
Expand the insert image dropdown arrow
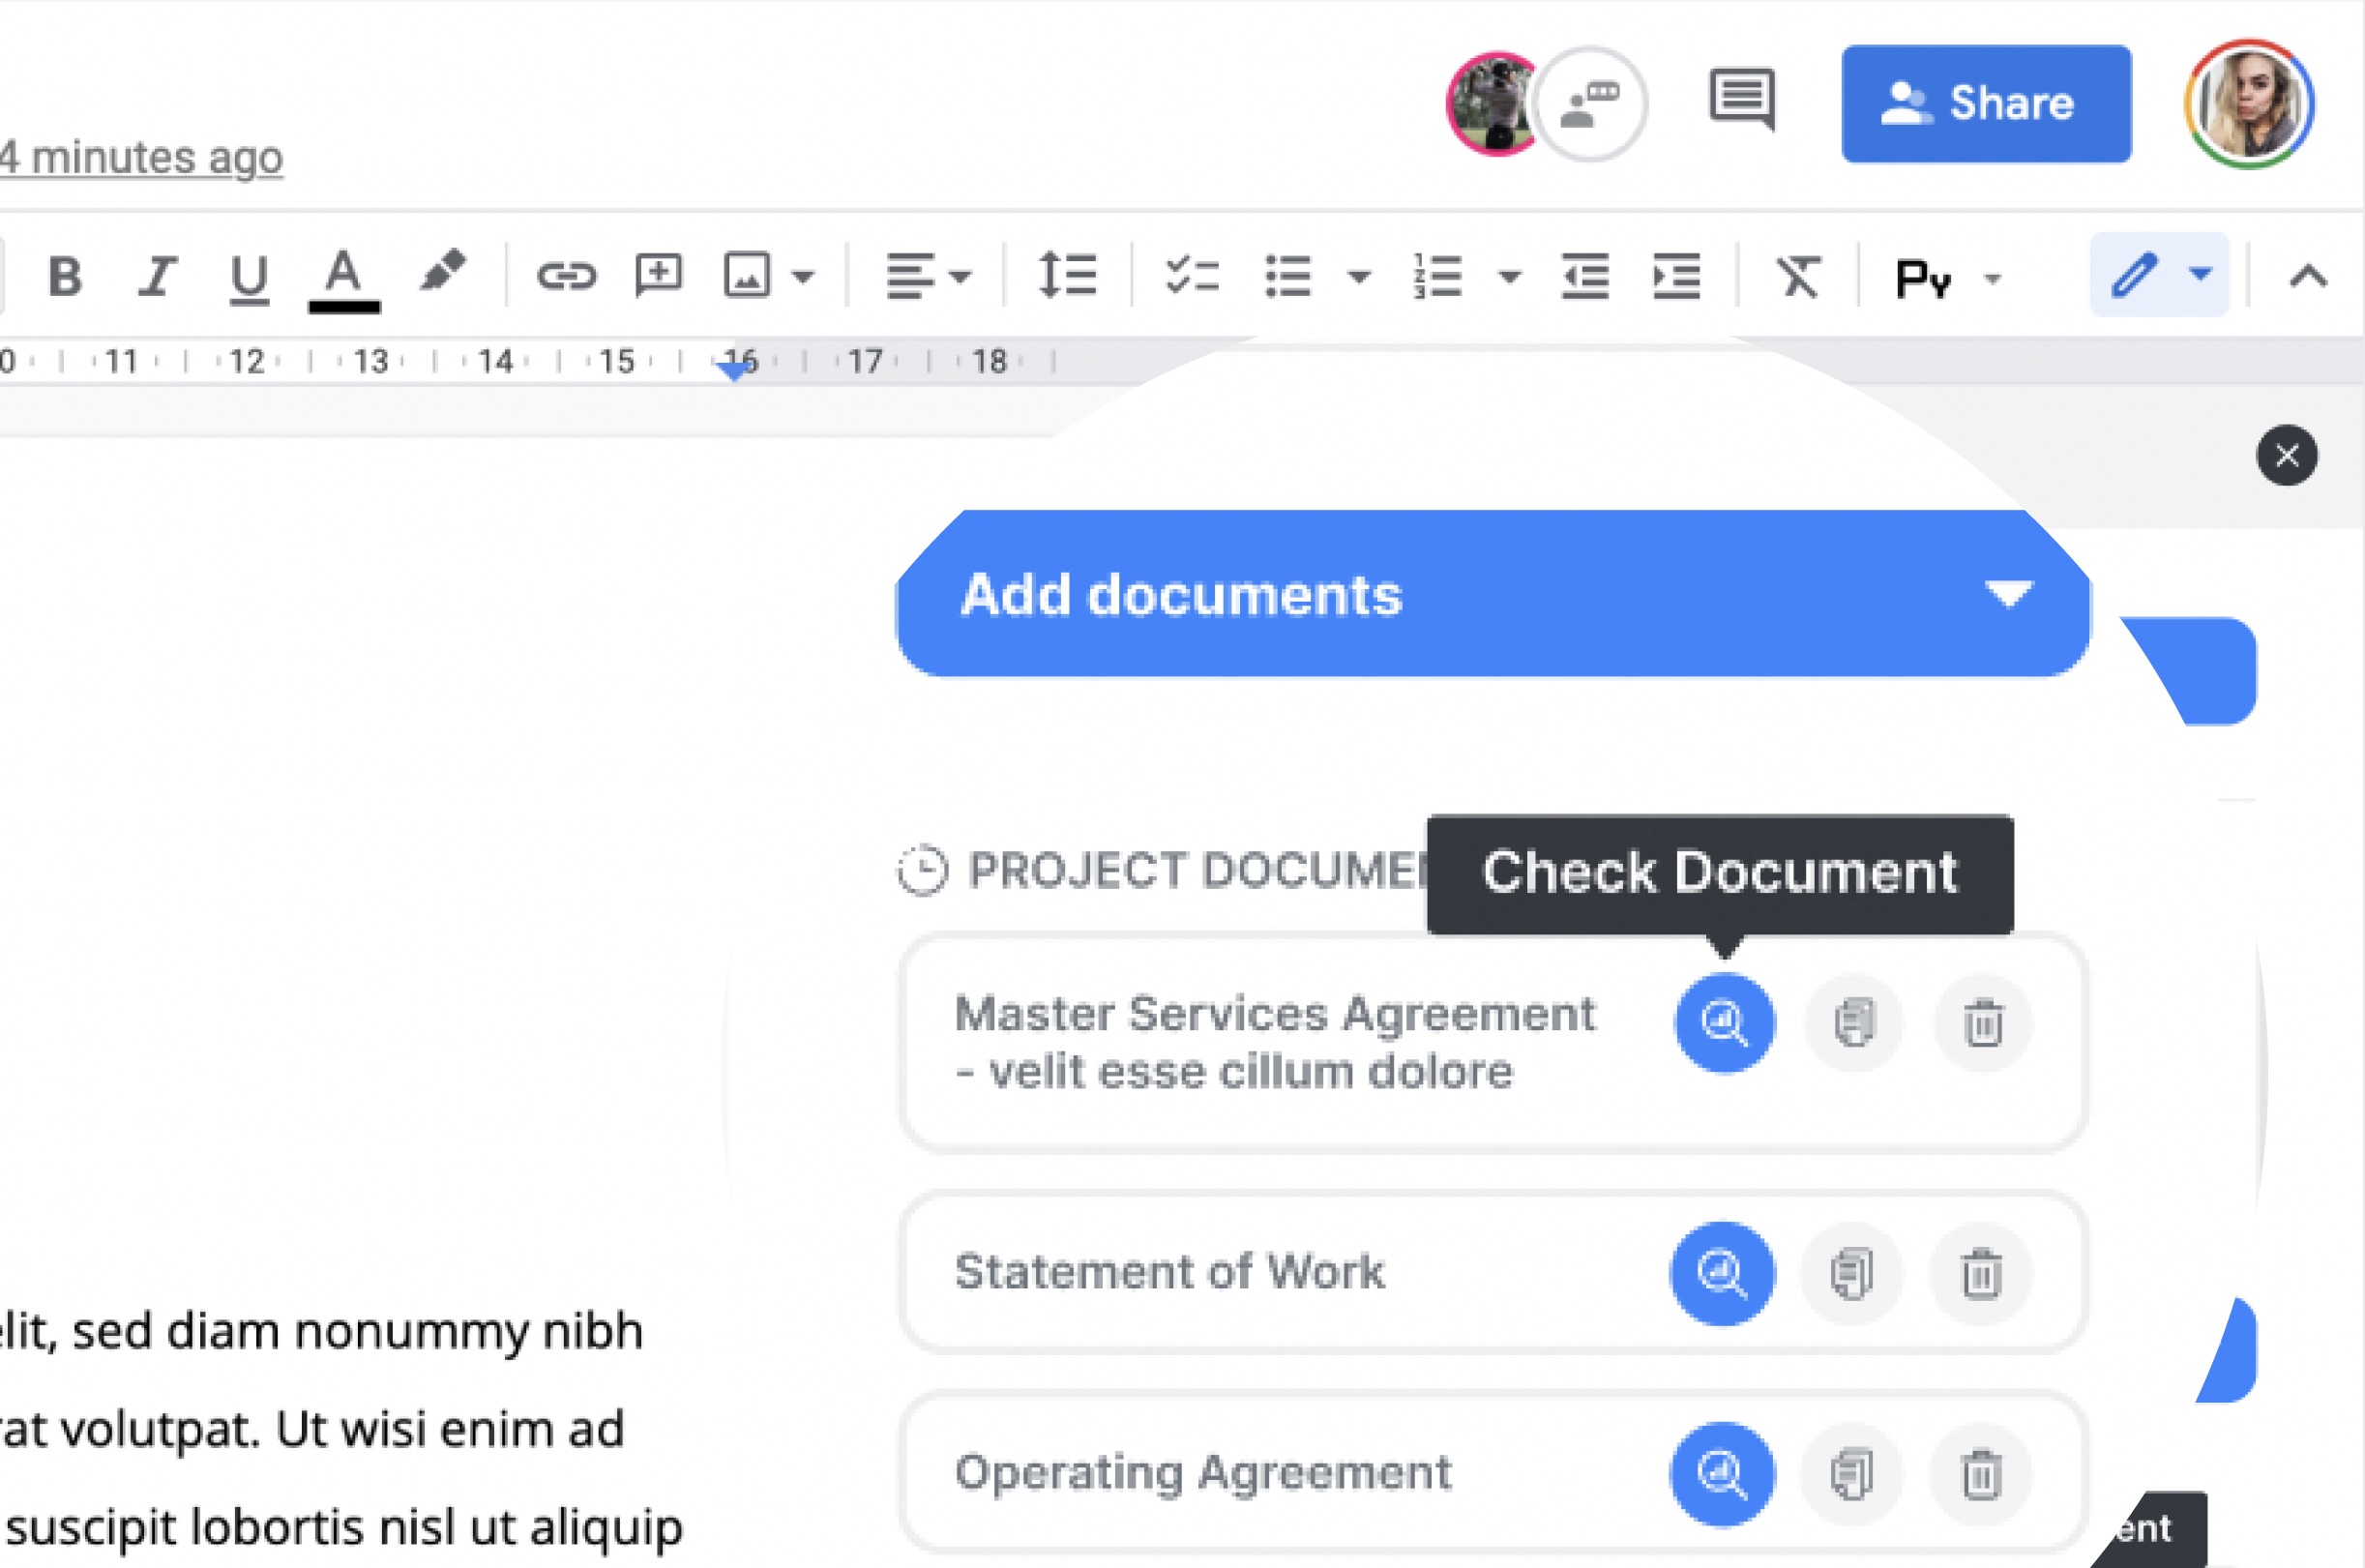coord(802,277)
